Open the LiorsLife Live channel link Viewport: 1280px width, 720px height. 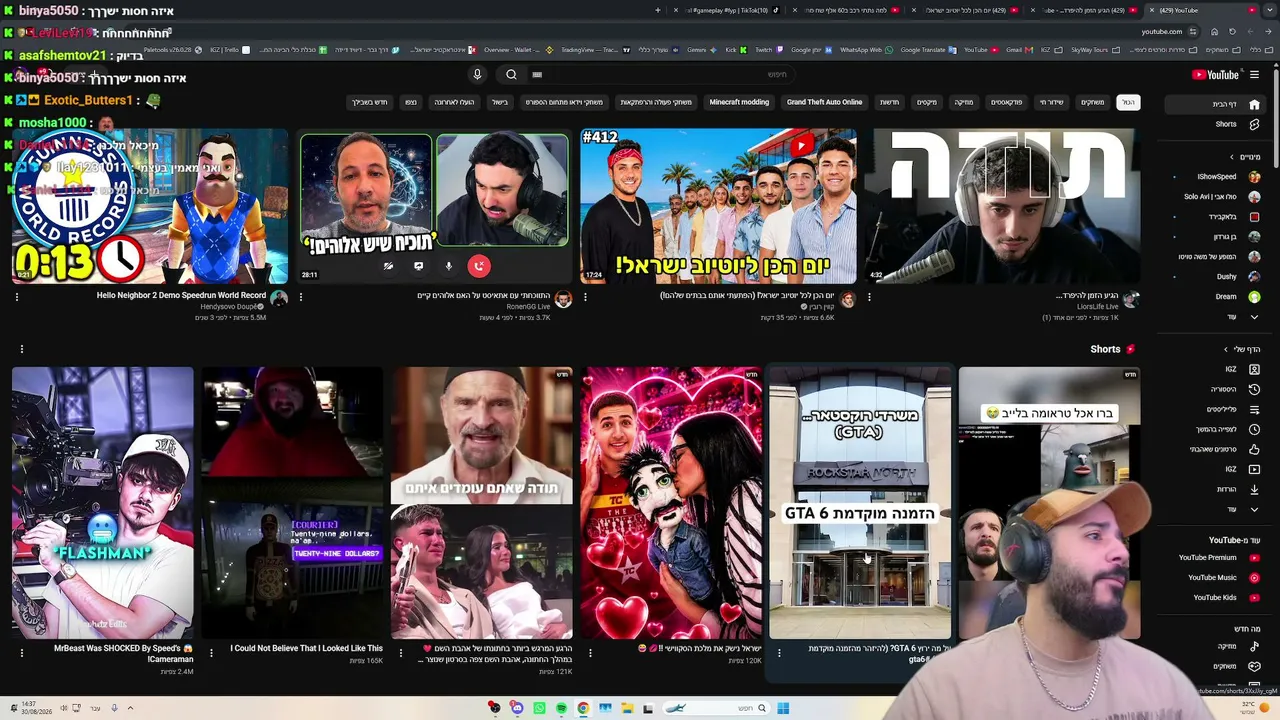(1097, 307)
